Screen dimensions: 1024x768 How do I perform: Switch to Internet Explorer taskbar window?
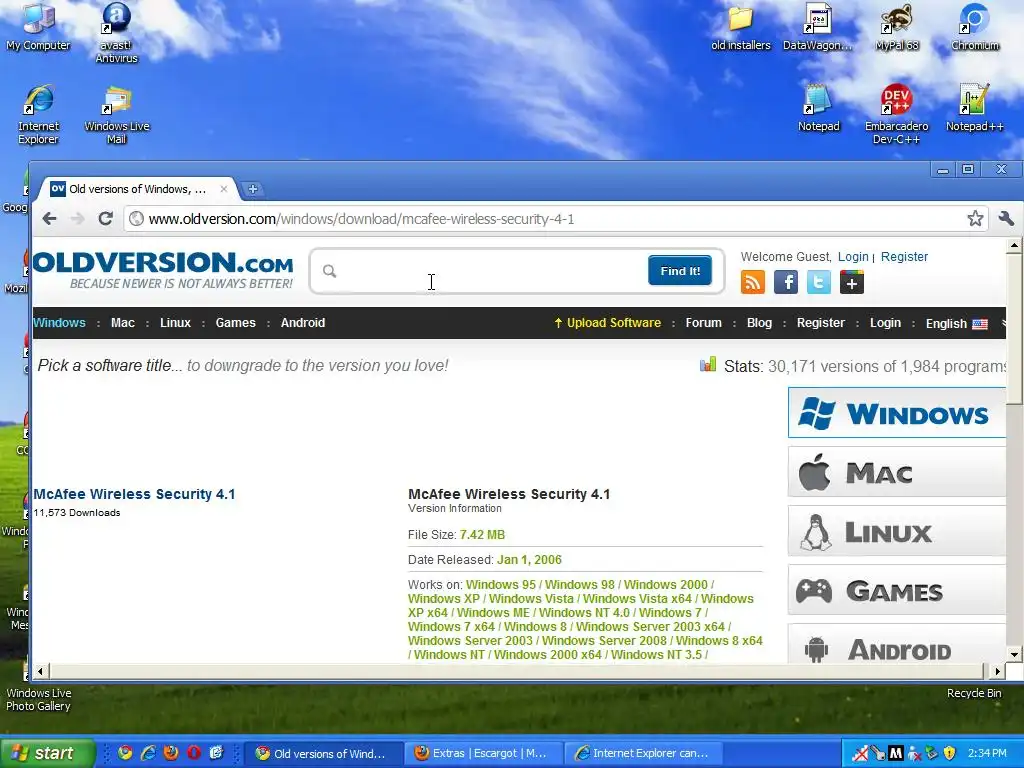644,754
